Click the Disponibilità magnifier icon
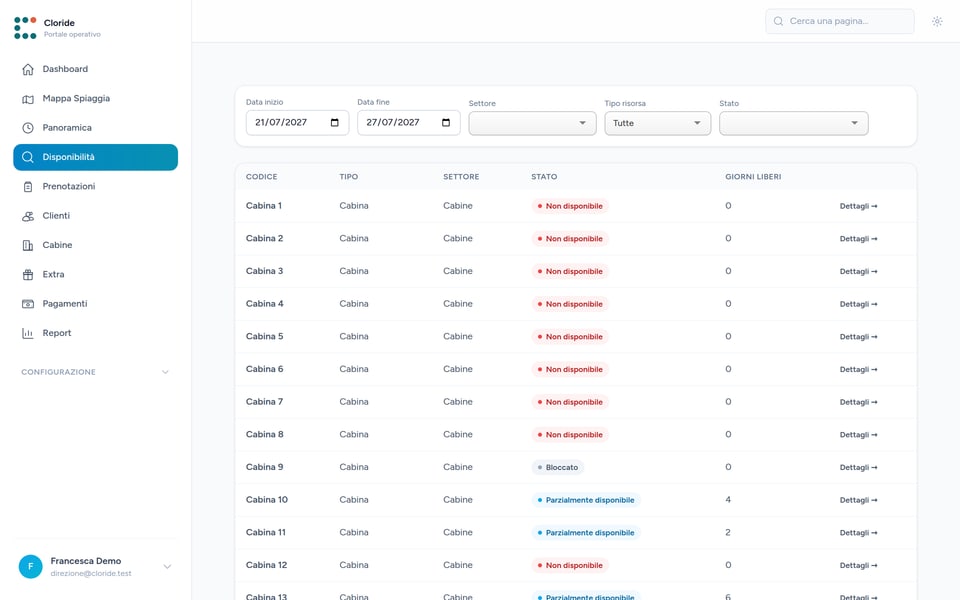The height and width of the screenshot is (600, 960). (28, 157)
